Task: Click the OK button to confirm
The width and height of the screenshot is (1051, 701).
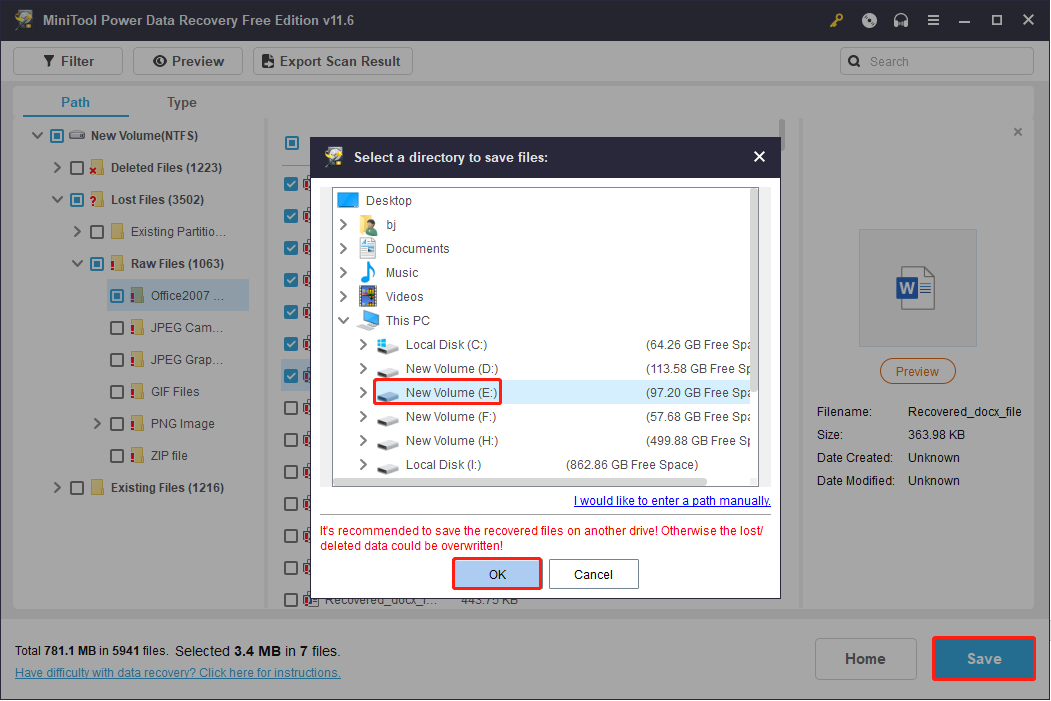Action: tap(496, 574)
